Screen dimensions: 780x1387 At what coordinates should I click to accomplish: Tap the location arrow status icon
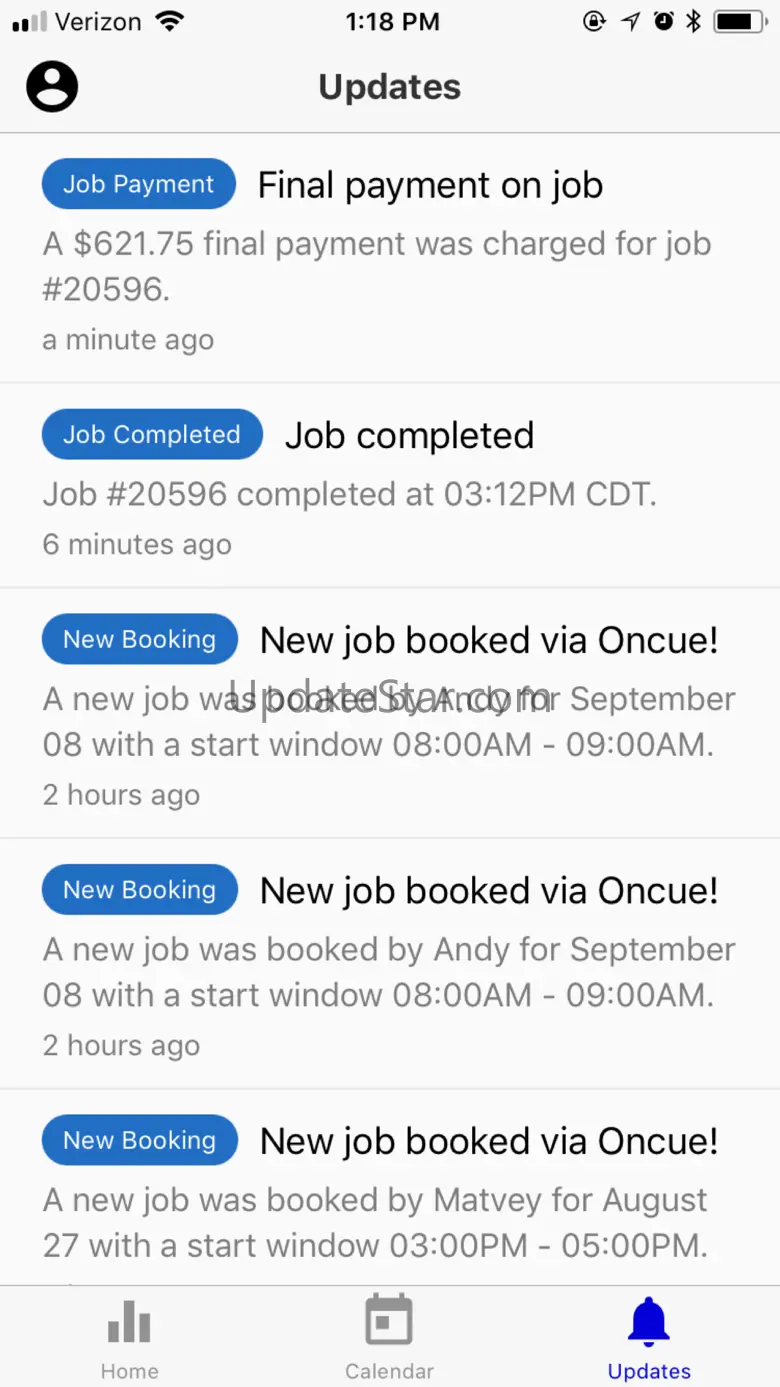[x=630, y=21]
